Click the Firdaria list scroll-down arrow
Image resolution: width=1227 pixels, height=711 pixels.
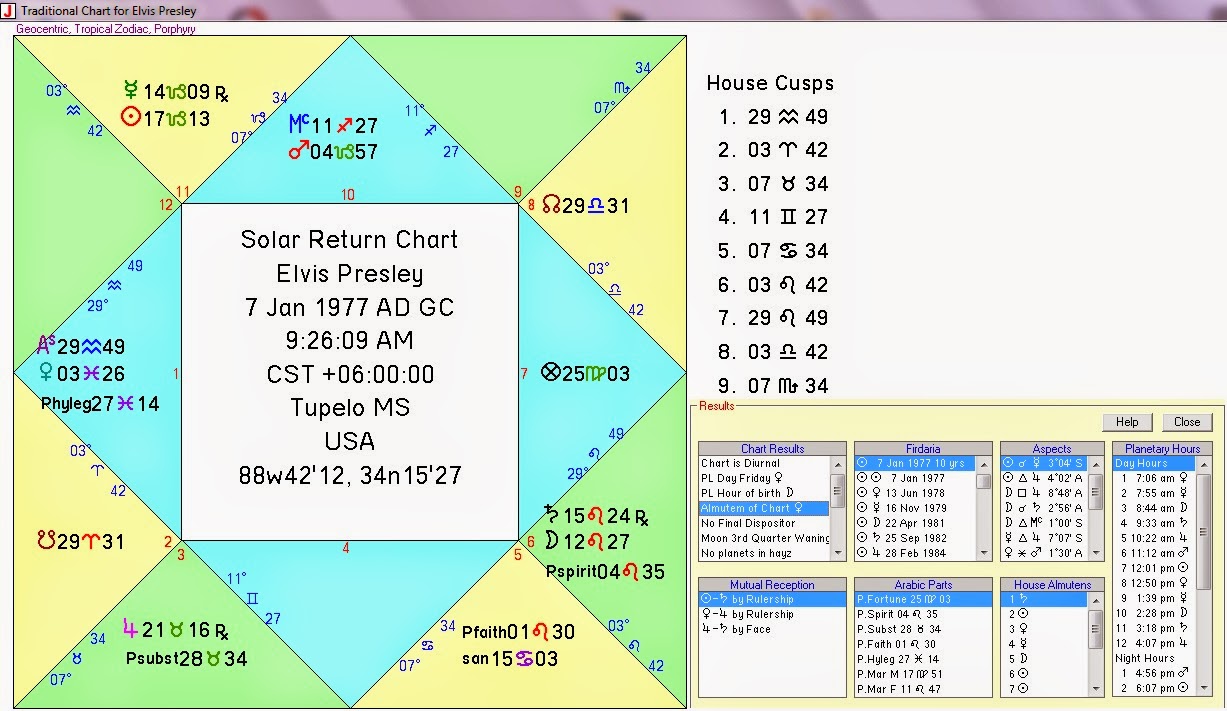pos(984,552)
